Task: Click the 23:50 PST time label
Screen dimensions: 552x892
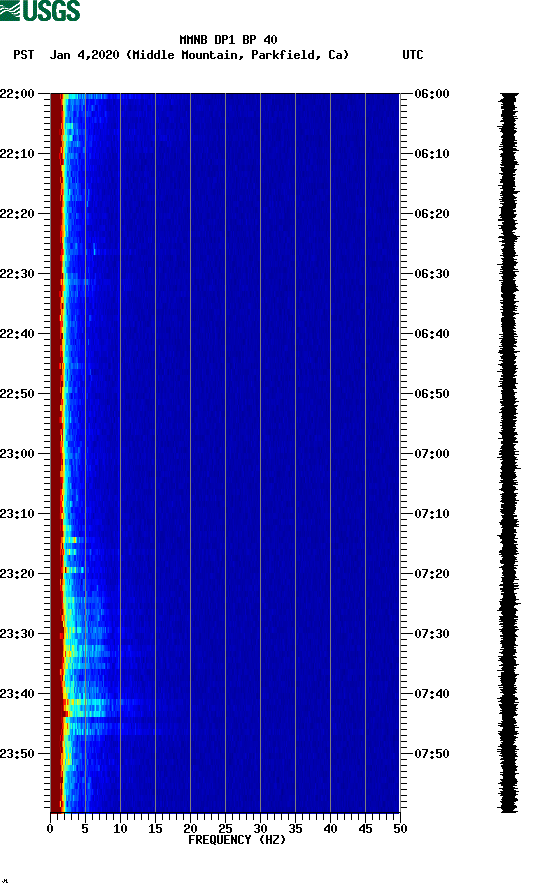Action: click(x=17, y=754)
